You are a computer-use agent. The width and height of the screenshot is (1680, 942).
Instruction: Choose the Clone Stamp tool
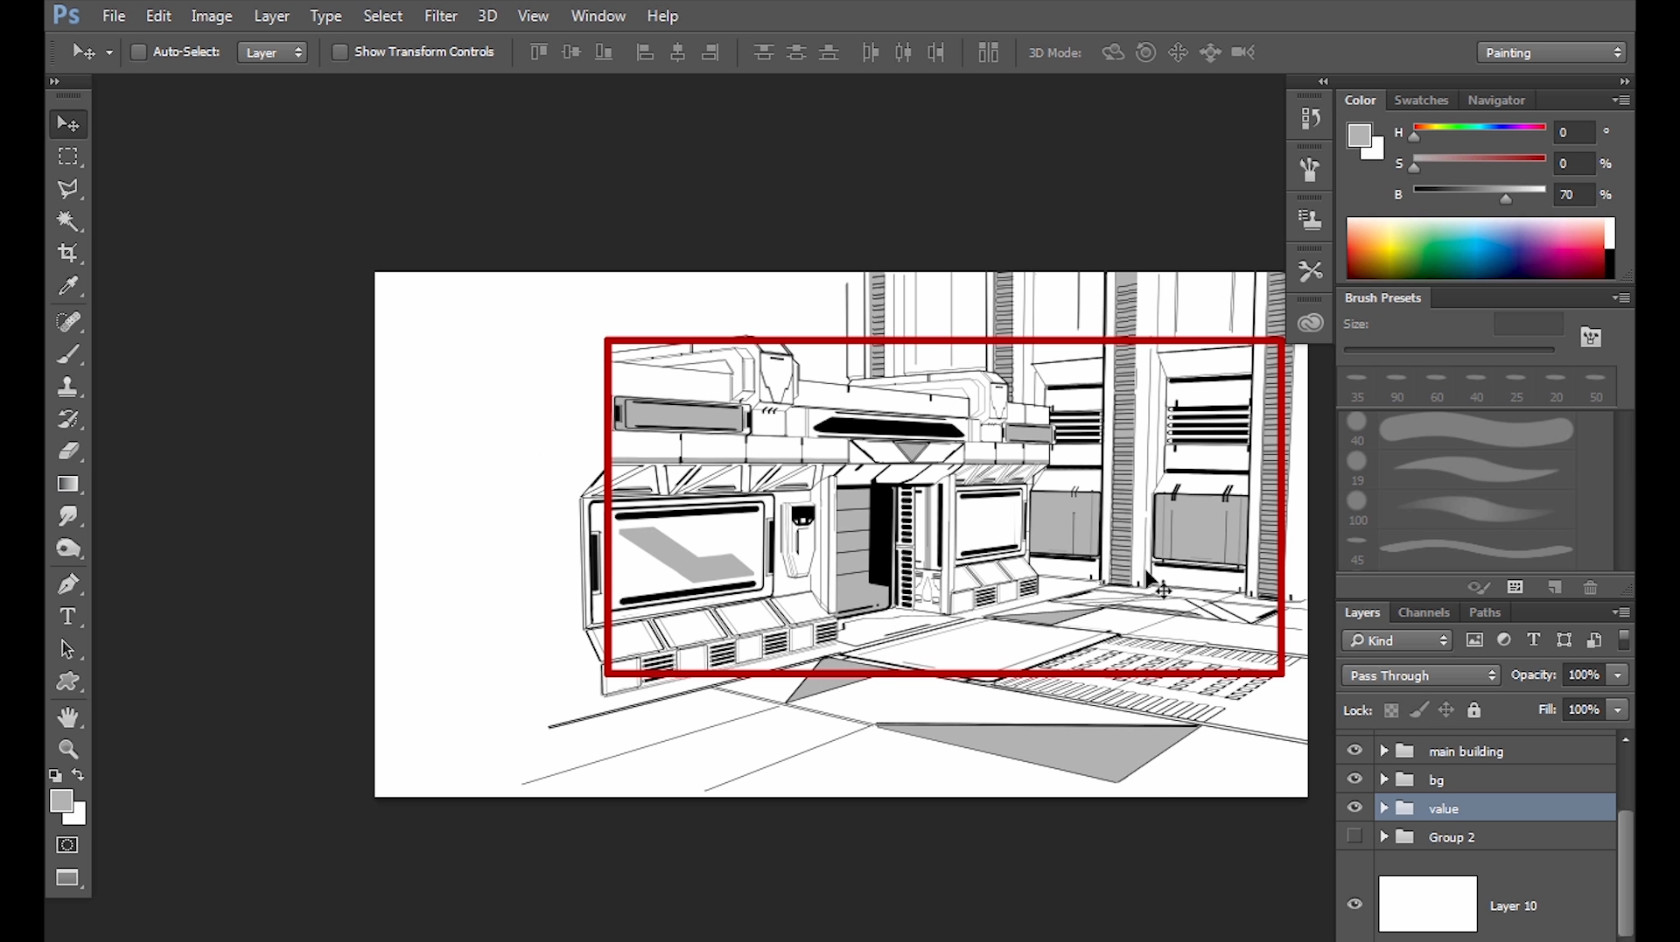[x=67, y=387]
